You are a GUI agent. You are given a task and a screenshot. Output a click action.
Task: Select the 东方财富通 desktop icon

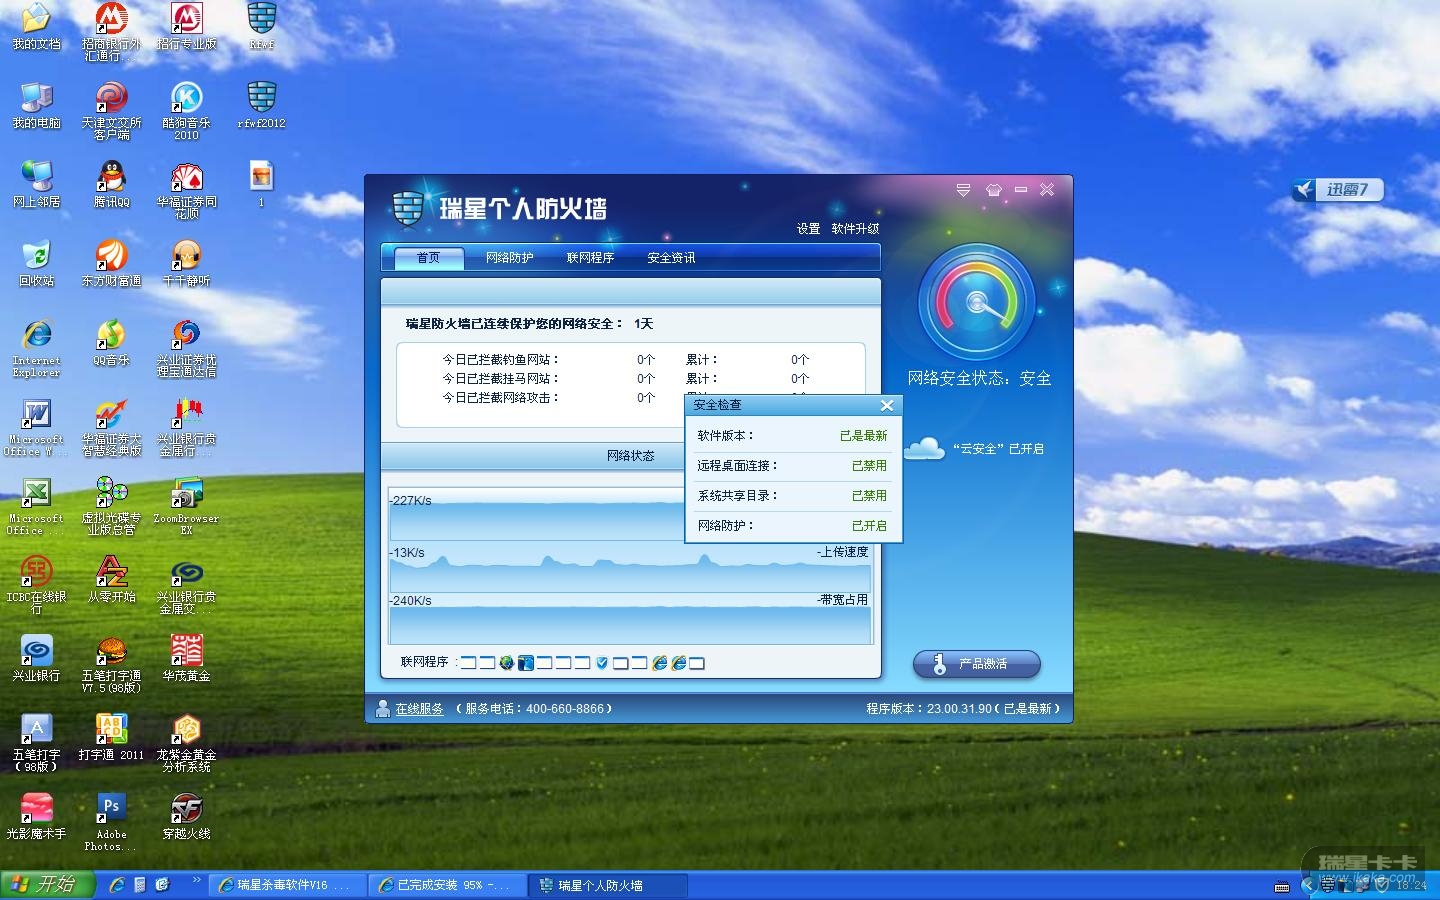[x=111, y=264]
